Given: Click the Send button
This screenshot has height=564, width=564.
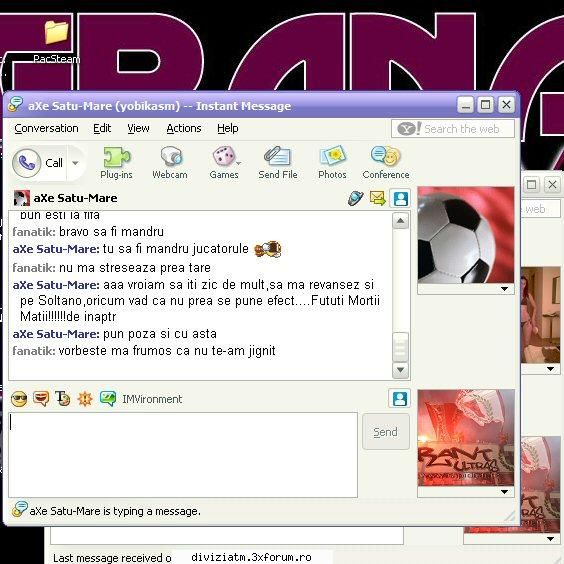Looking at the screenshot, I should click(386, 432).
